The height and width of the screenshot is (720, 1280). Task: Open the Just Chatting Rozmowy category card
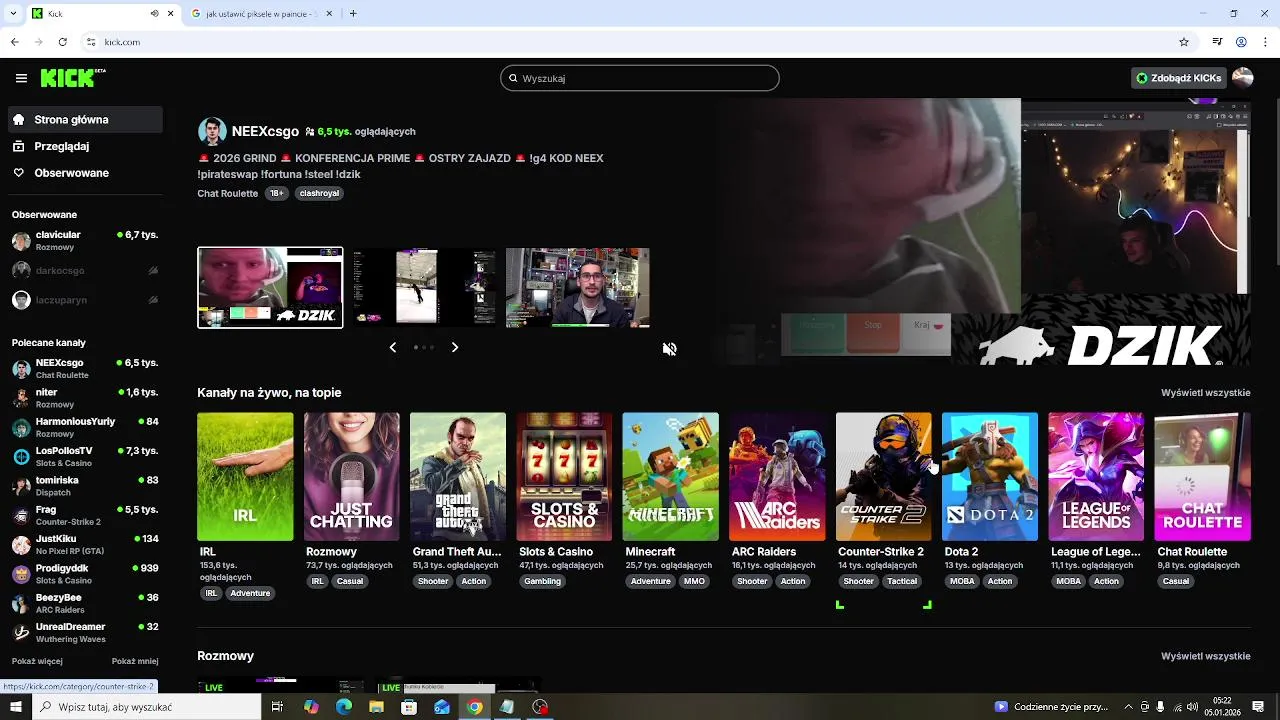(x=351, y=477)
